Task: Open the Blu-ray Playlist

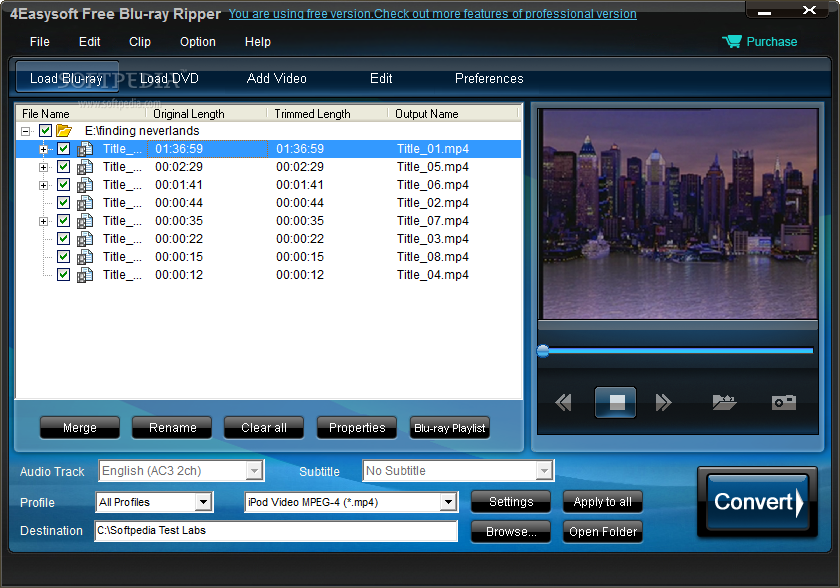Action: (x=449, y=428)
